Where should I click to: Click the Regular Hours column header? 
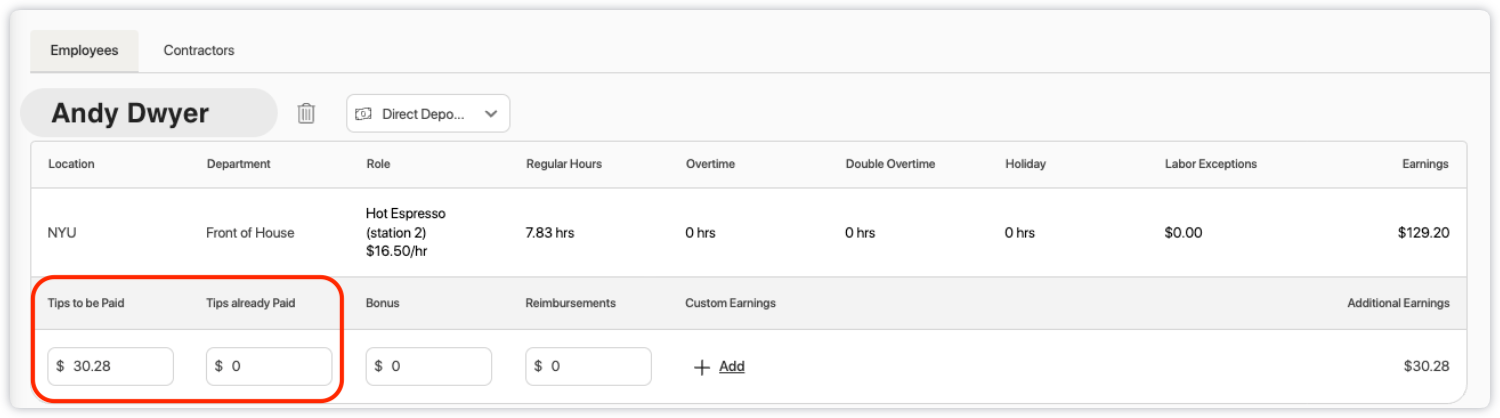coord(564,164)
